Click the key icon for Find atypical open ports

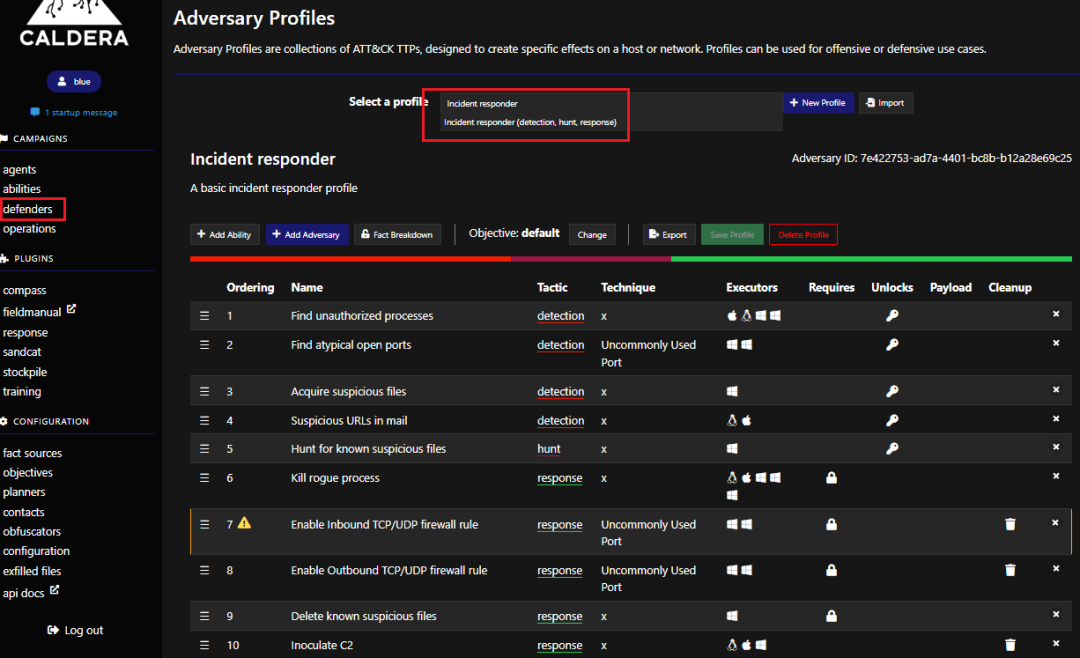(892, 345)
